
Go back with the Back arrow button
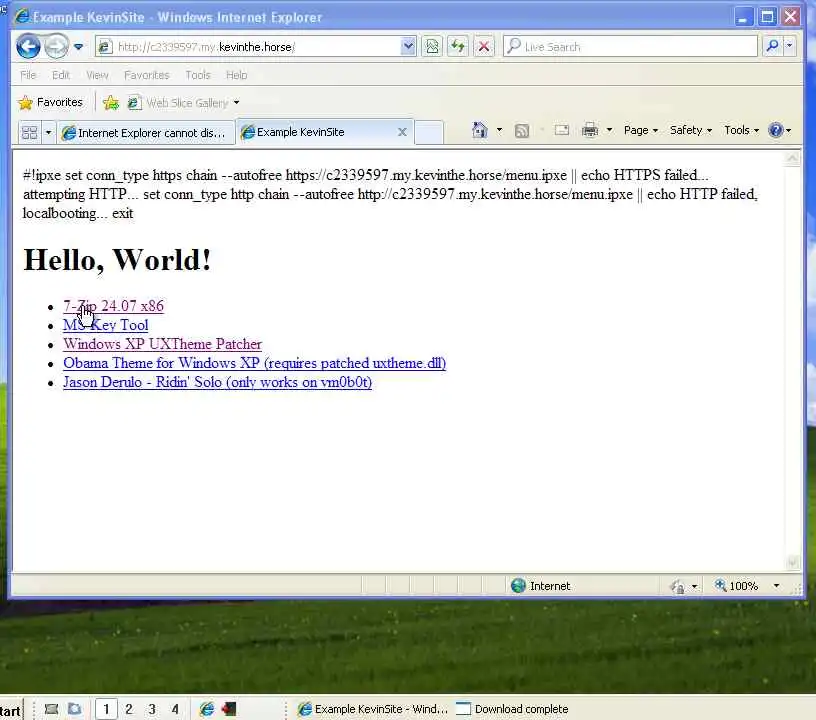(x=28, y=46)
